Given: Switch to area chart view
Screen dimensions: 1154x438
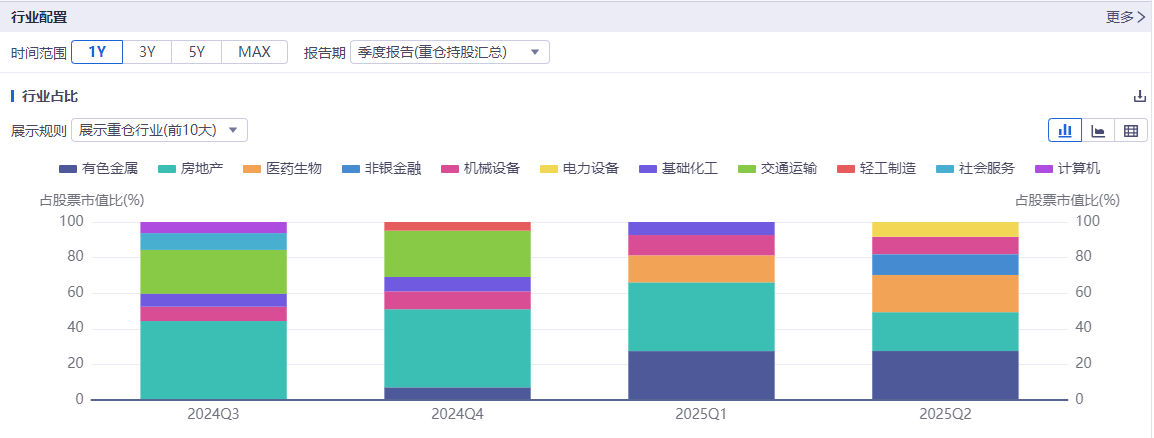Looking at the screenshot, I should point(1098,131).
